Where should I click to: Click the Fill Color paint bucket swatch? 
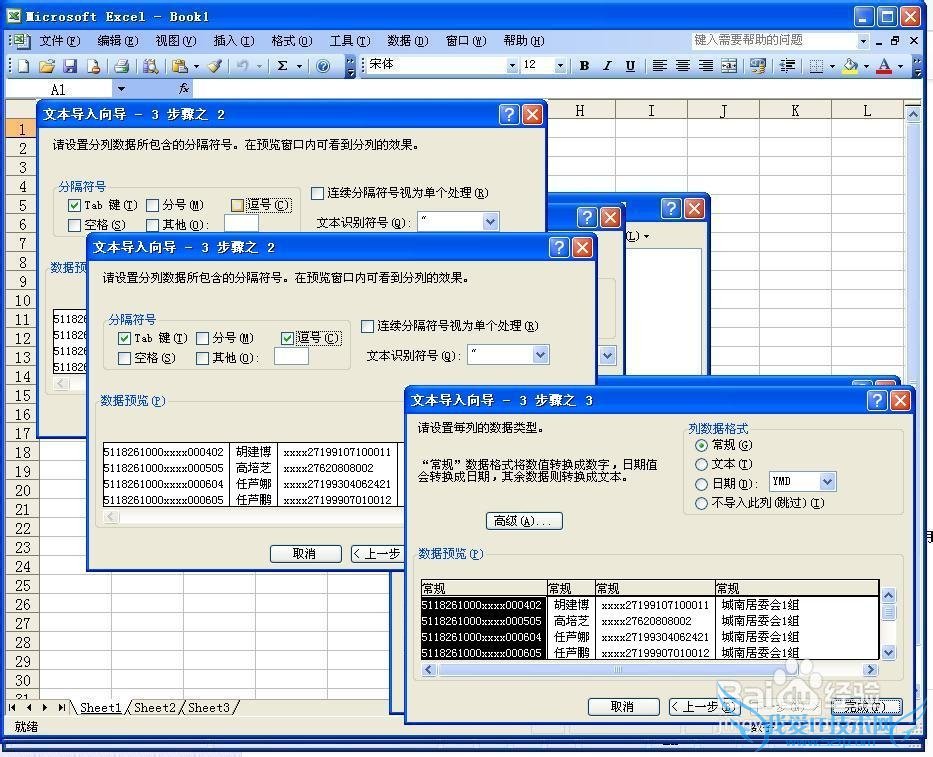point(850,66)
